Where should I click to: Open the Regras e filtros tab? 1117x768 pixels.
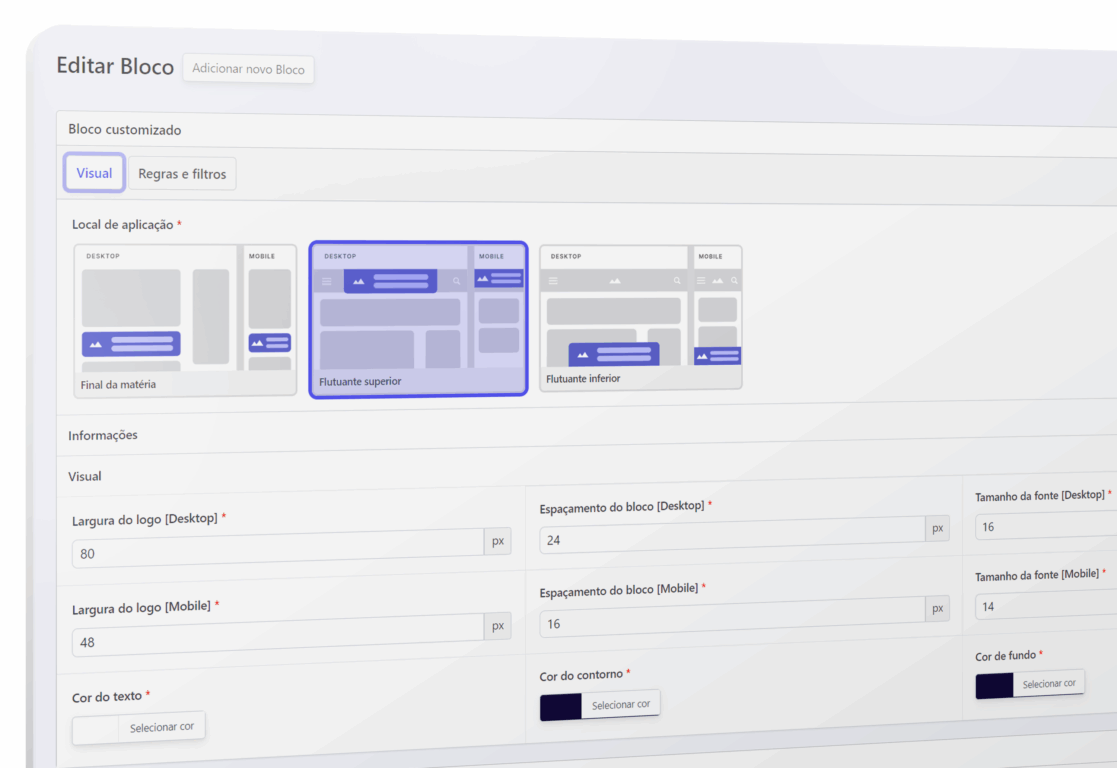tap(182, 174)
